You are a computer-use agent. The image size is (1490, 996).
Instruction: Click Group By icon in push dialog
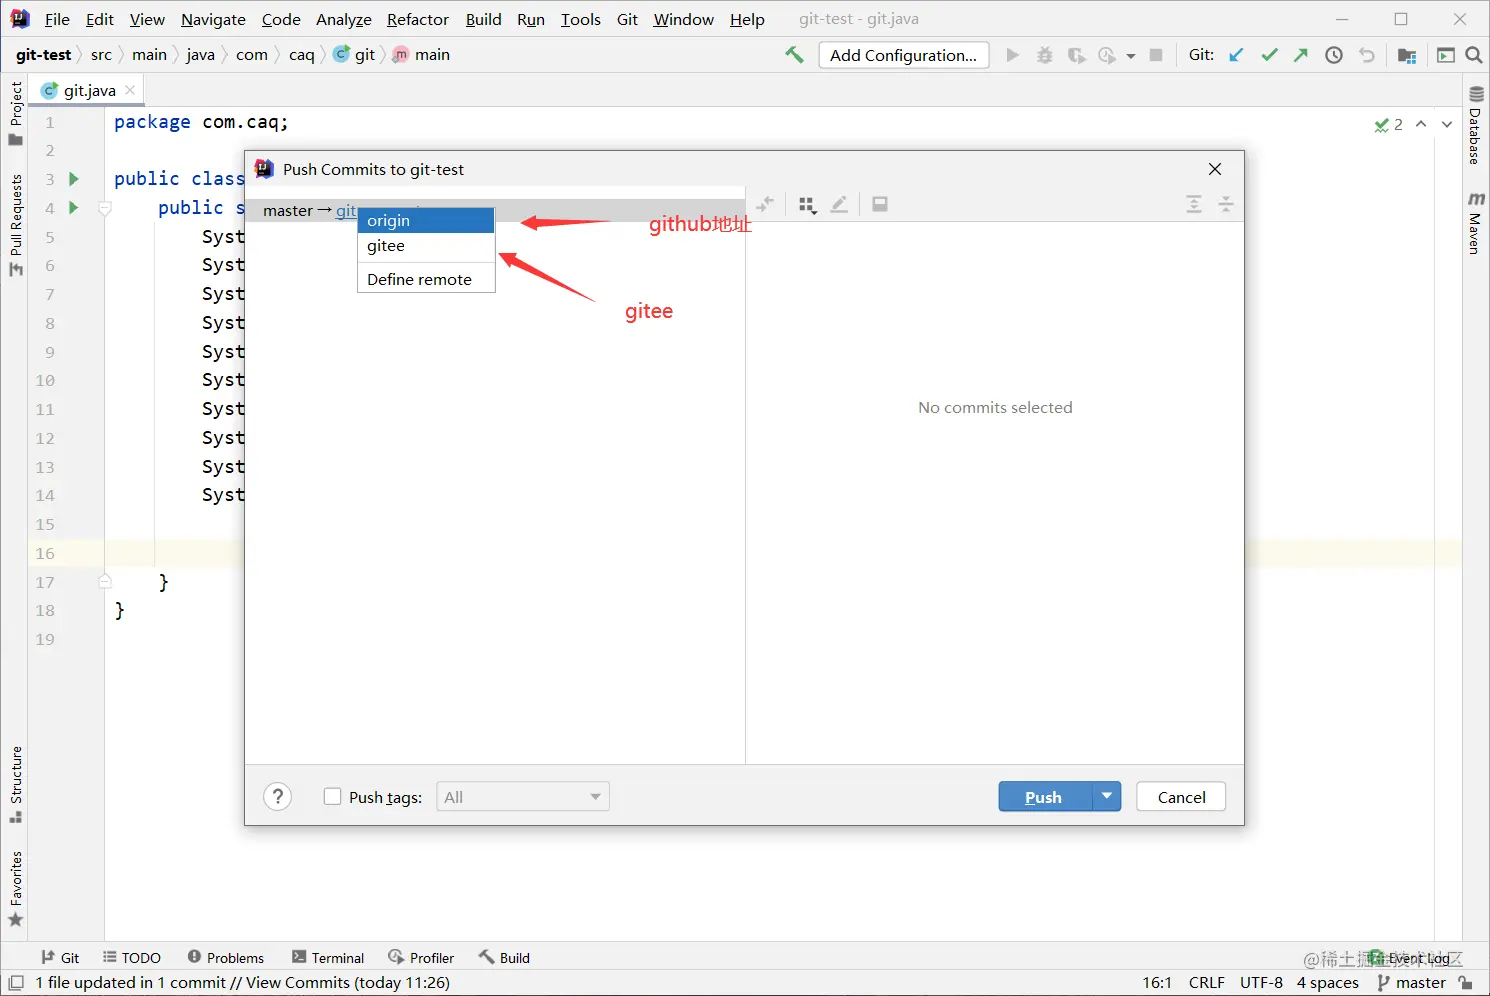pos(808,204)
